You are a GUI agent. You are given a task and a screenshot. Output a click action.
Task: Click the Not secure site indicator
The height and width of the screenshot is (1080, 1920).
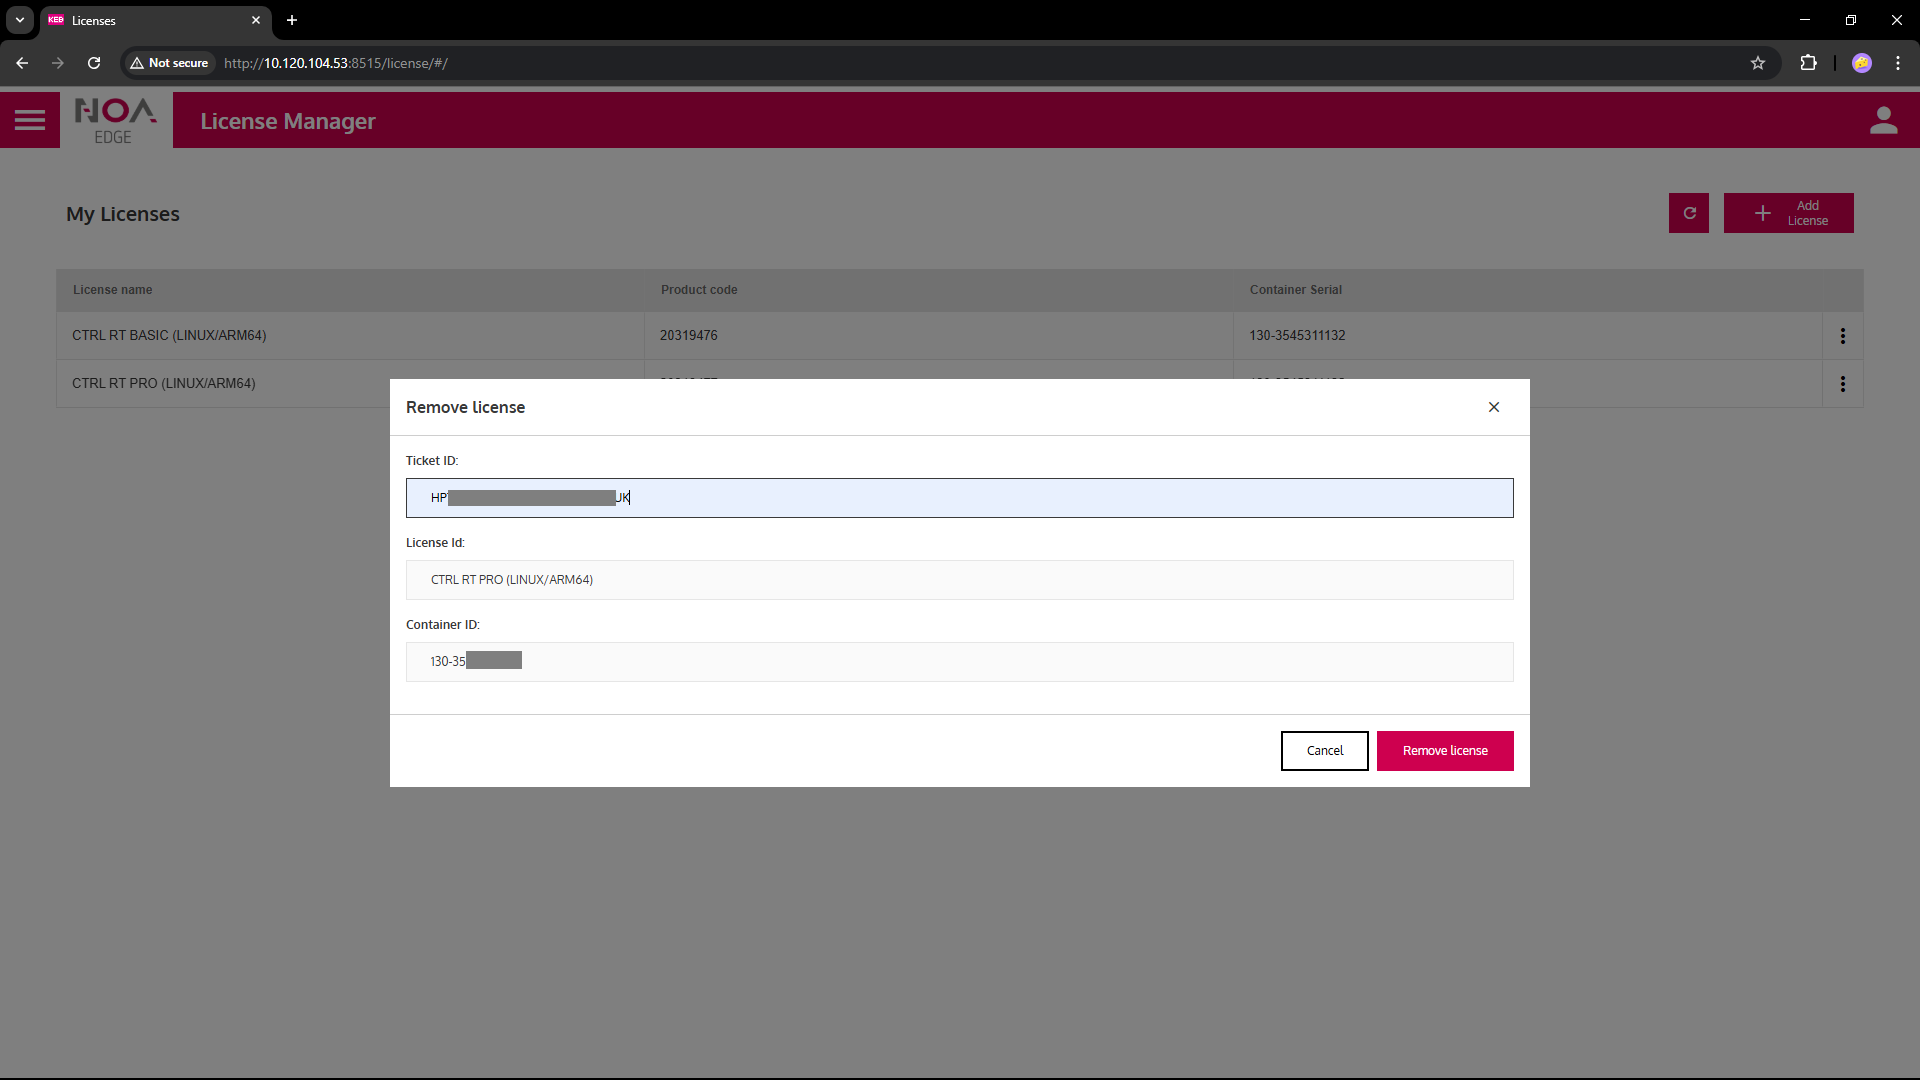[169, 63]
